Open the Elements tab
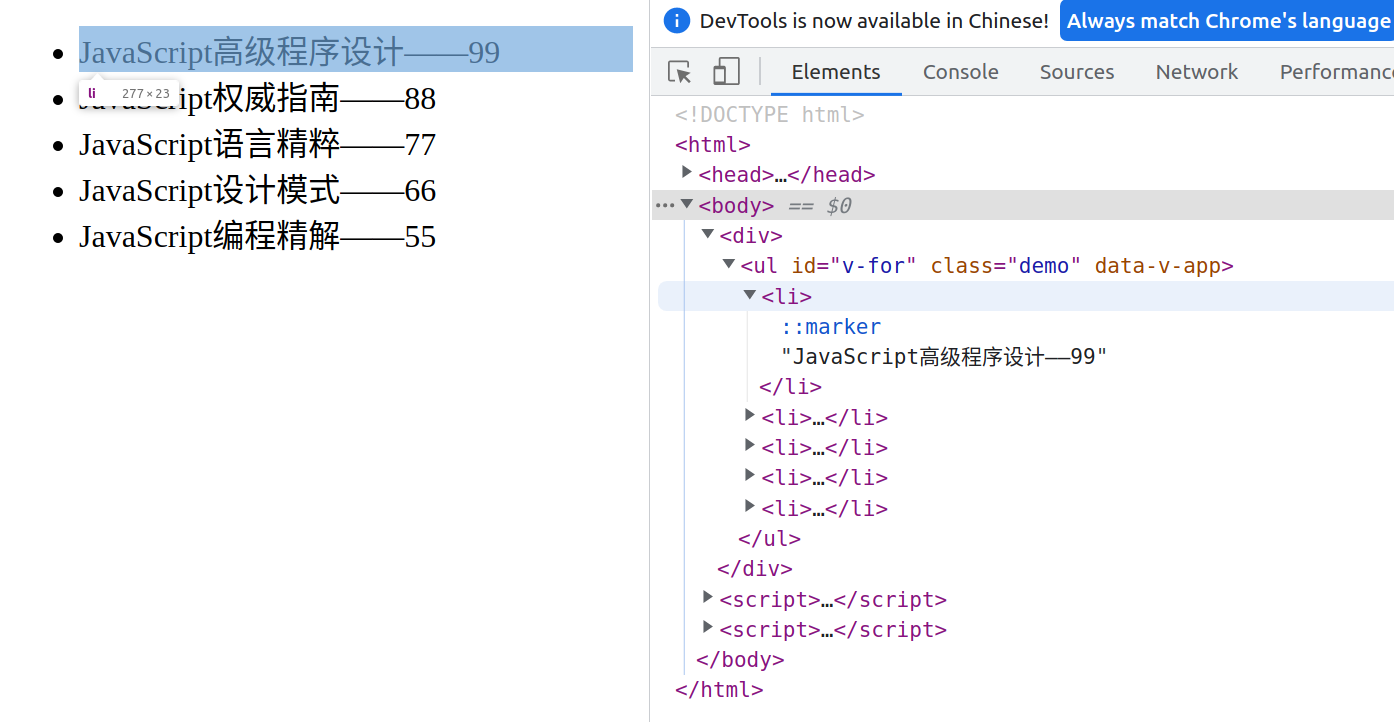The height and width of the screenshot is (722, 1394). (836, 72)
